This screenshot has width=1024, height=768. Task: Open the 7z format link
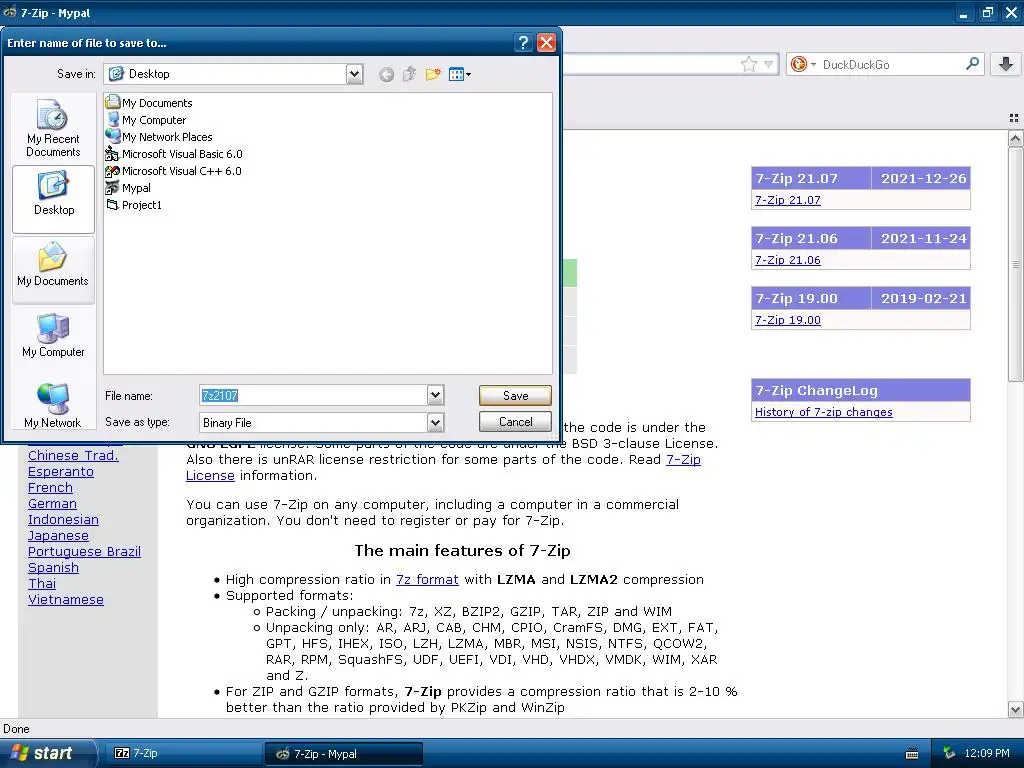427,579
